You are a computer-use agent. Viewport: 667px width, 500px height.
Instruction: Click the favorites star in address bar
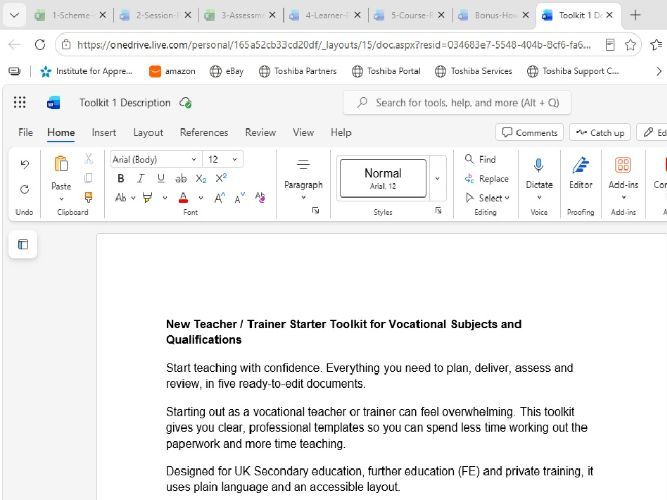[x=630, y=44]
